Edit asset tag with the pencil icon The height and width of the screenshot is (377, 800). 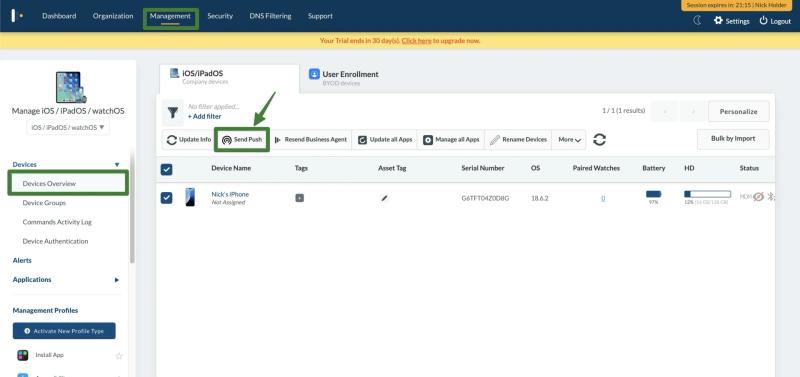[x=384, y=198]
